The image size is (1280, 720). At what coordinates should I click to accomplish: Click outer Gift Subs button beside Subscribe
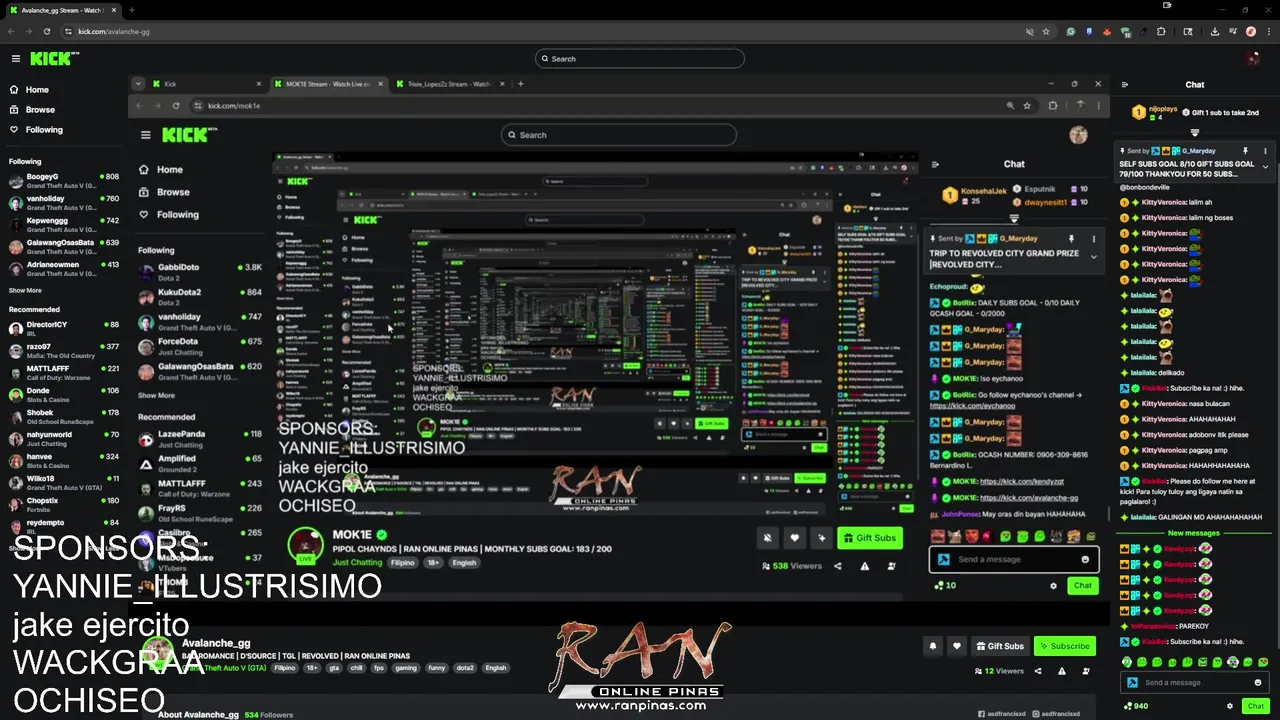pos(1000,646)
